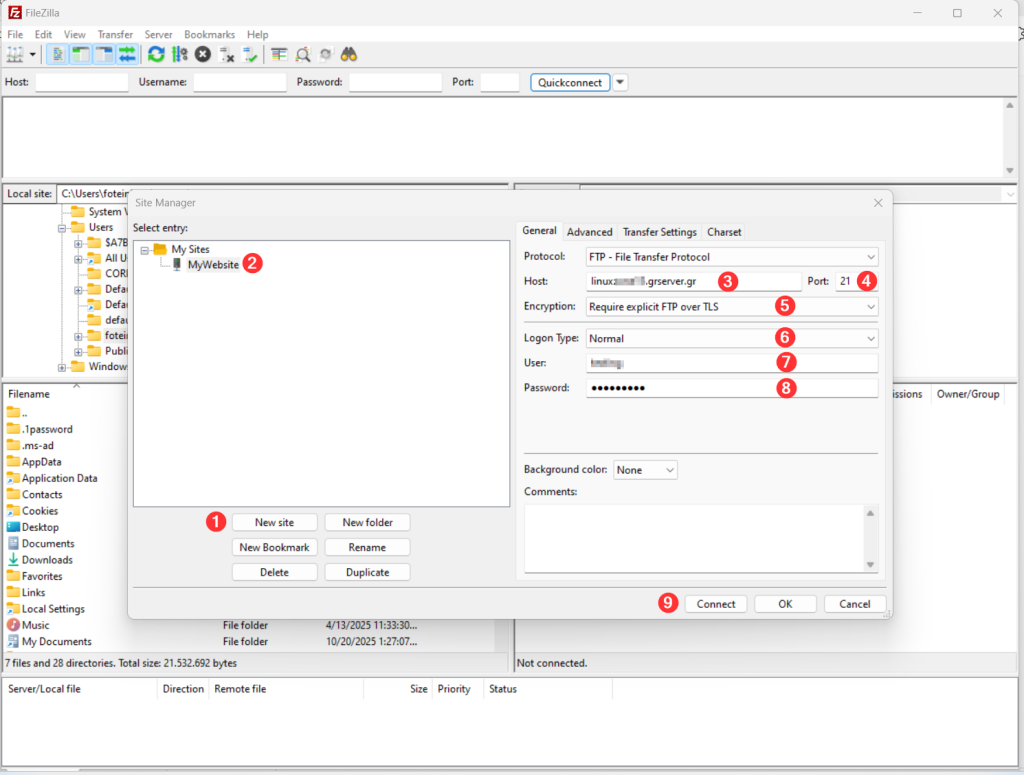Click the Refresh file lists icon
The width and height of the screenshot is (1024, 775).
[156, 54]
